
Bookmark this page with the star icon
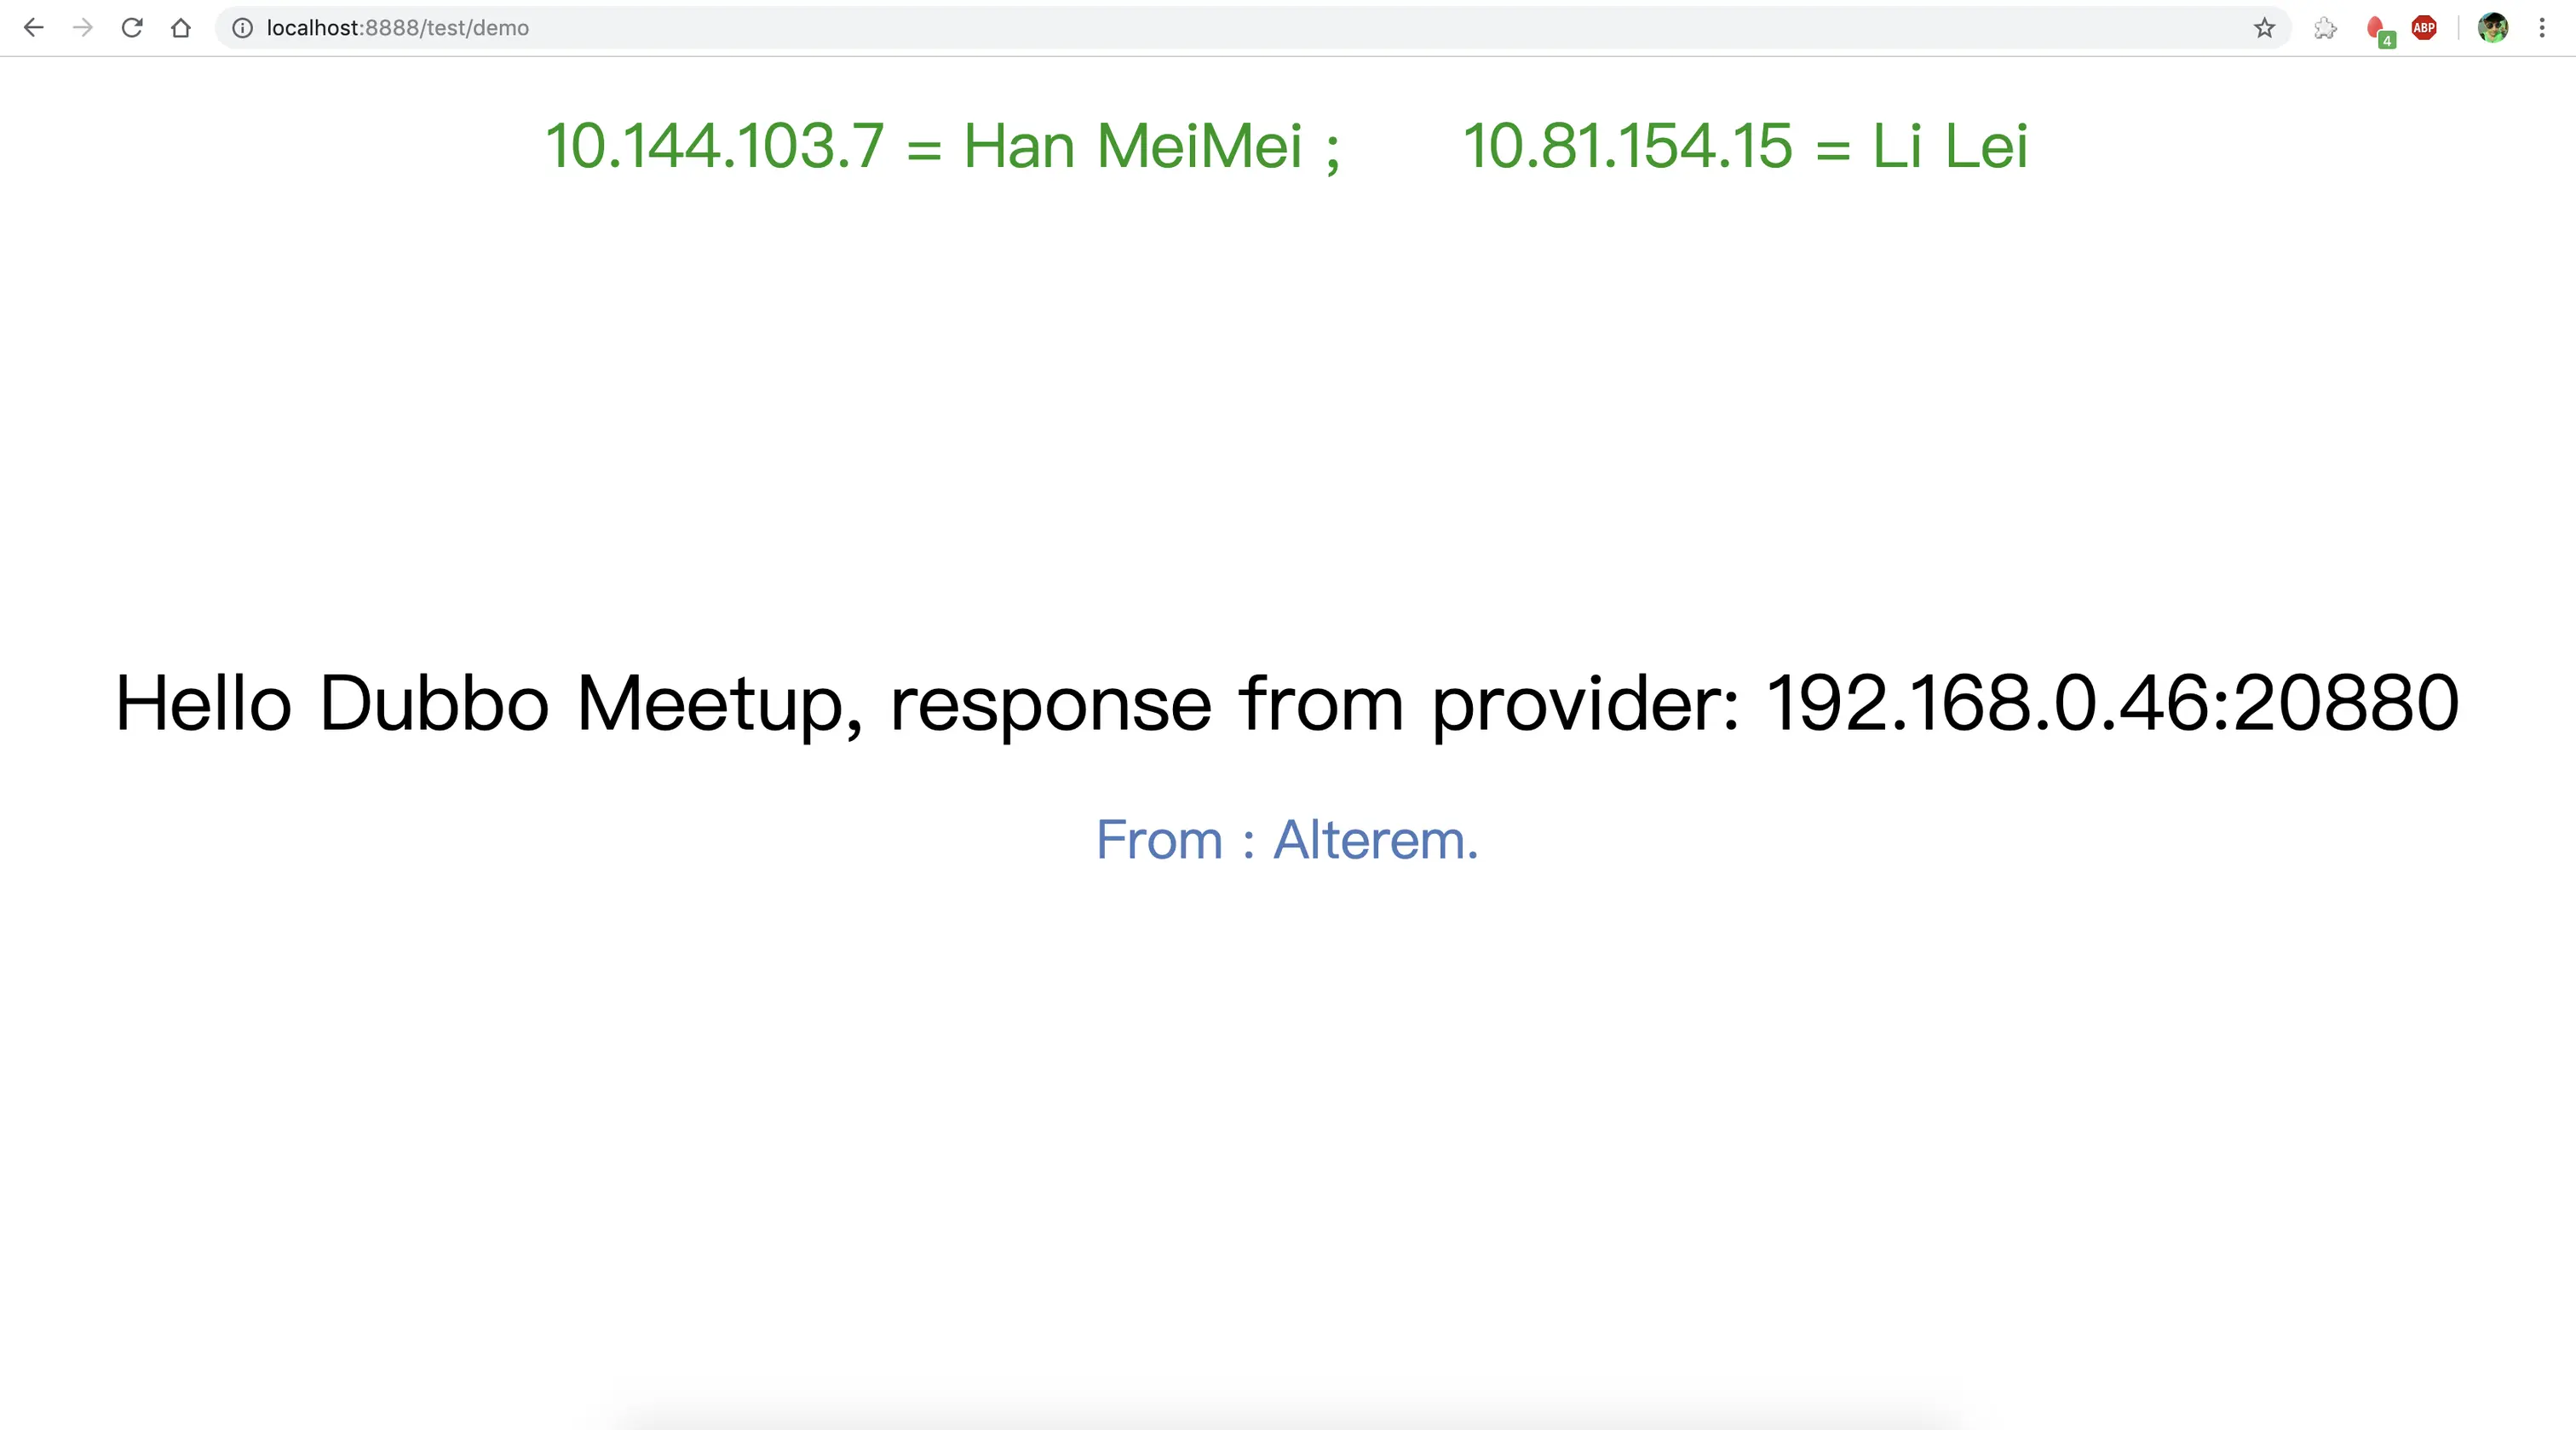click(2265, 28)
